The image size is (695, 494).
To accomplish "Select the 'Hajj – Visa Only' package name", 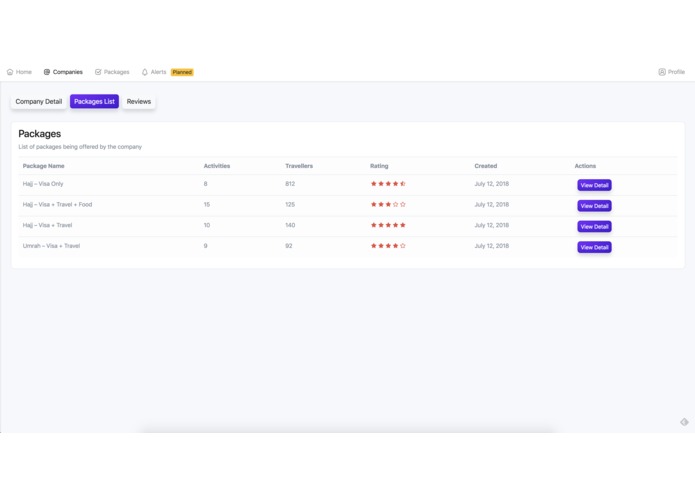I will [43, 184].
